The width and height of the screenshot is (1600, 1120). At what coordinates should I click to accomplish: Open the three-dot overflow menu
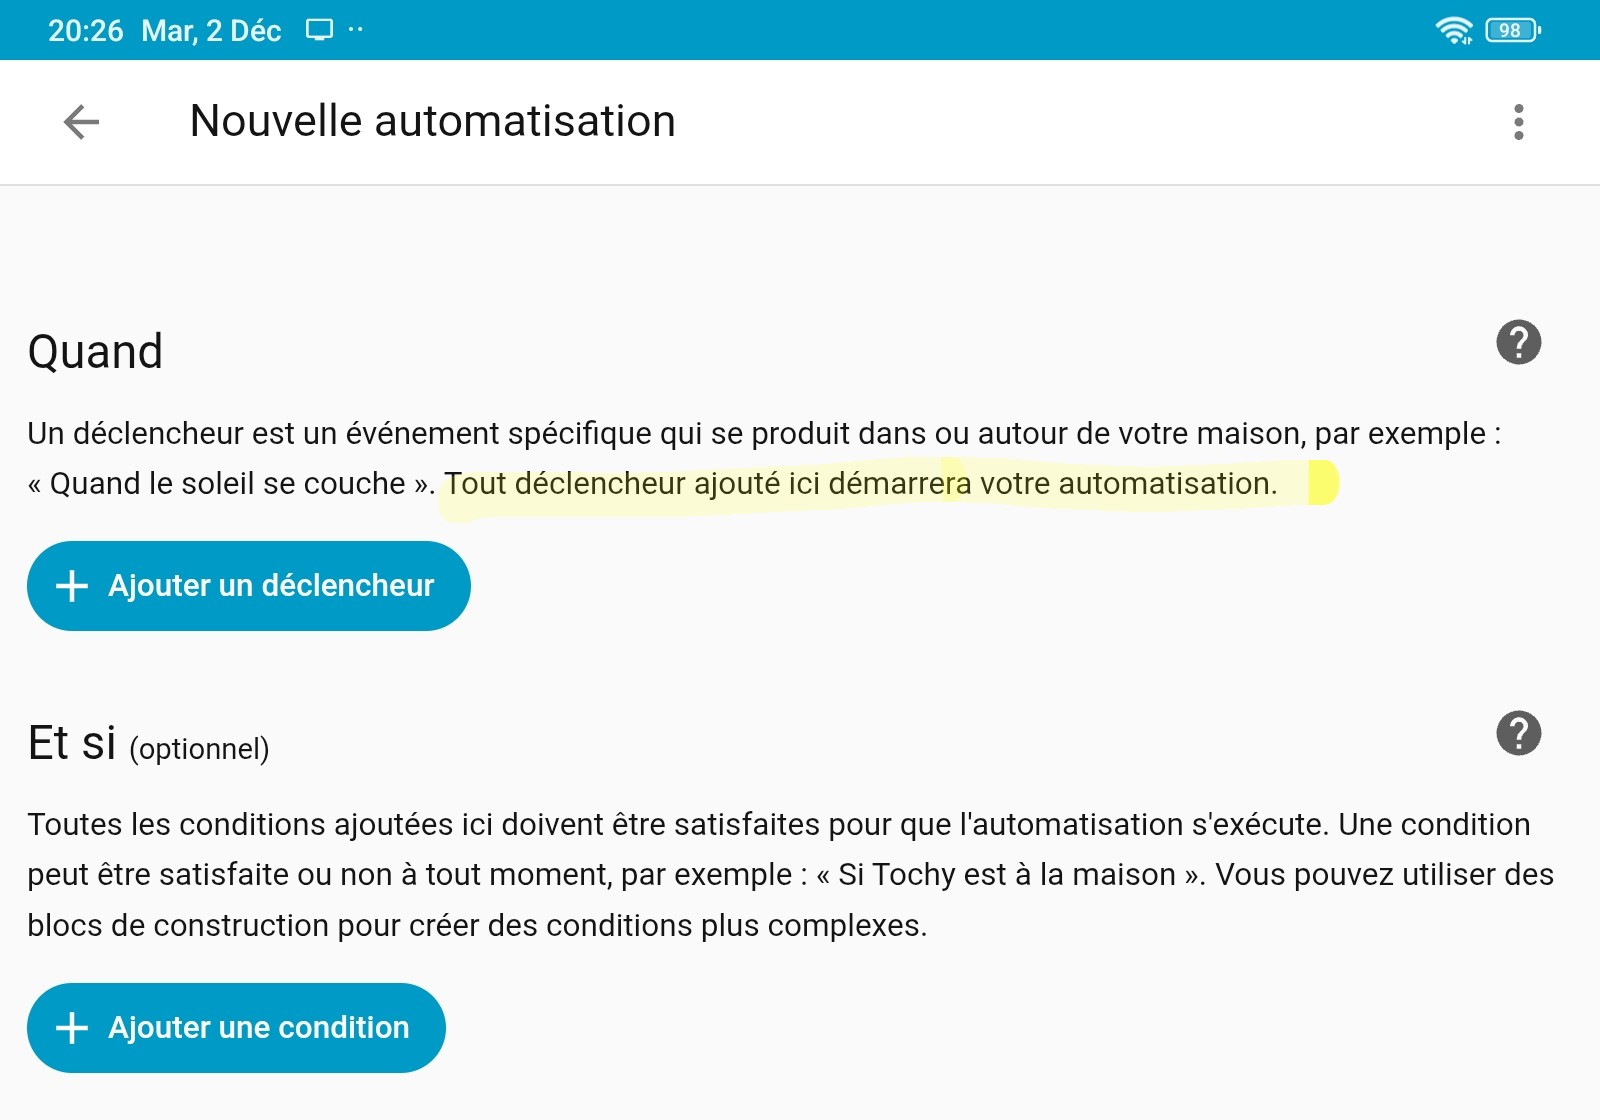tap(1518, 122)
